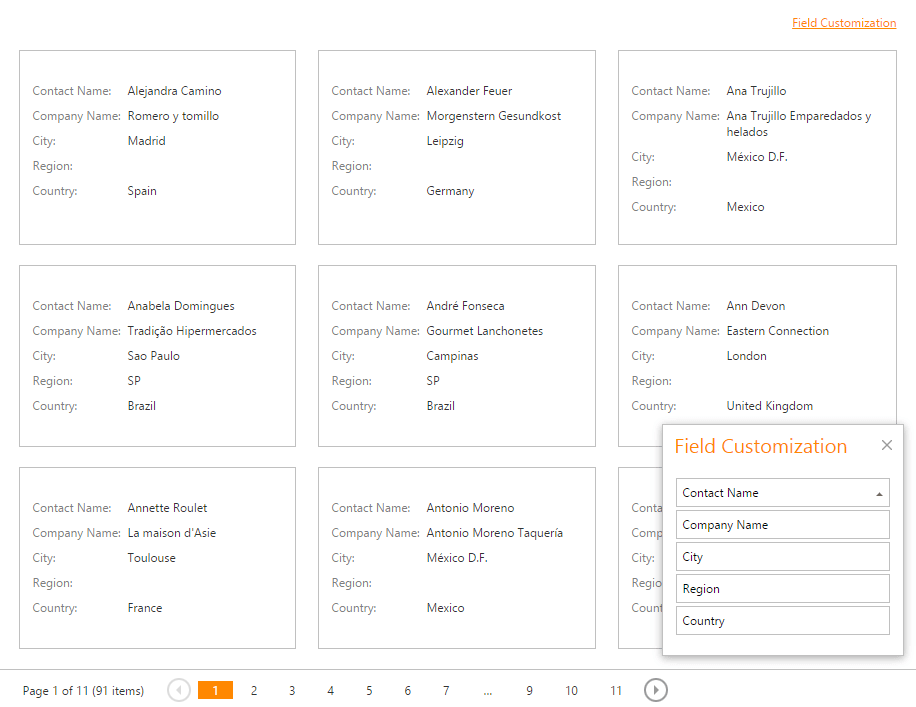Expand the Contact Name field arrow
The height and width of the screenshot is (707, 916).
(879, 493)
